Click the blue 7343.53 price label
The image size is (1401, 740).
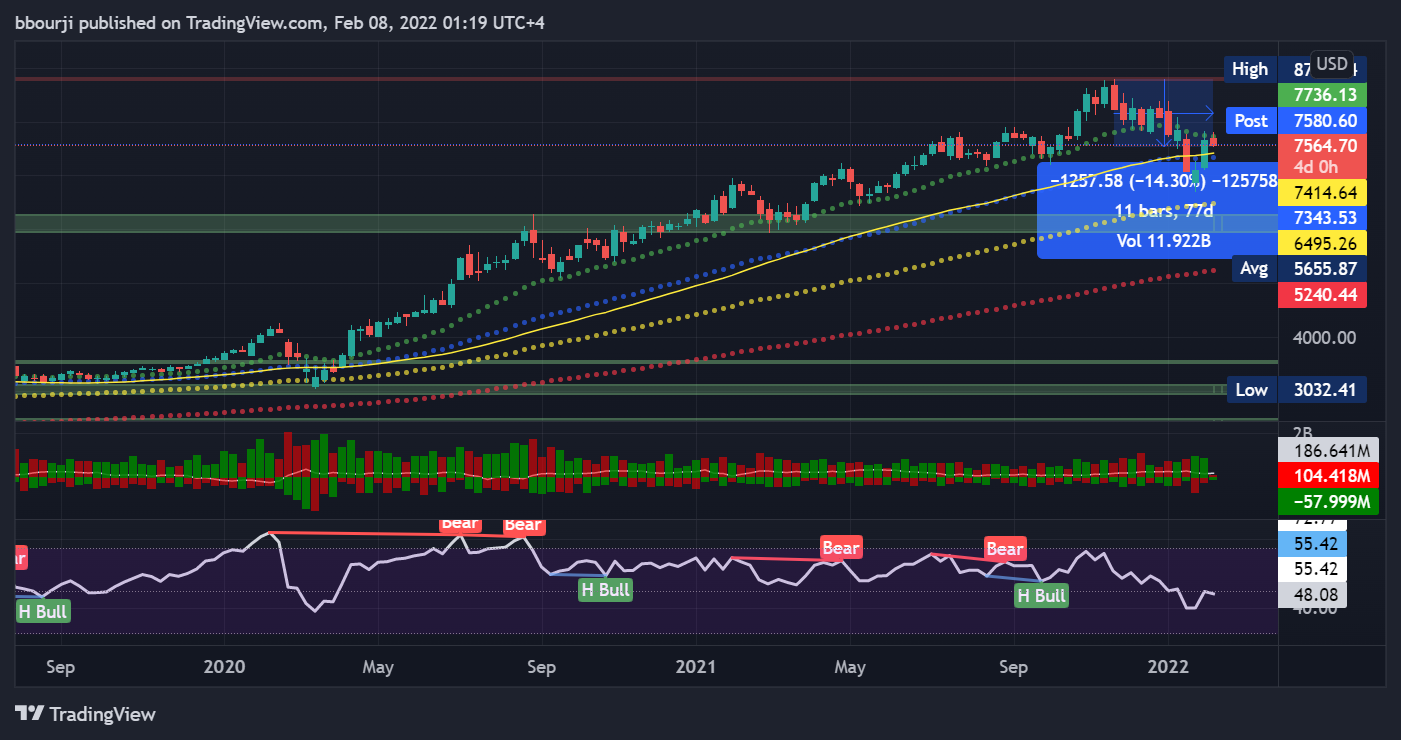pos(1325,217)
